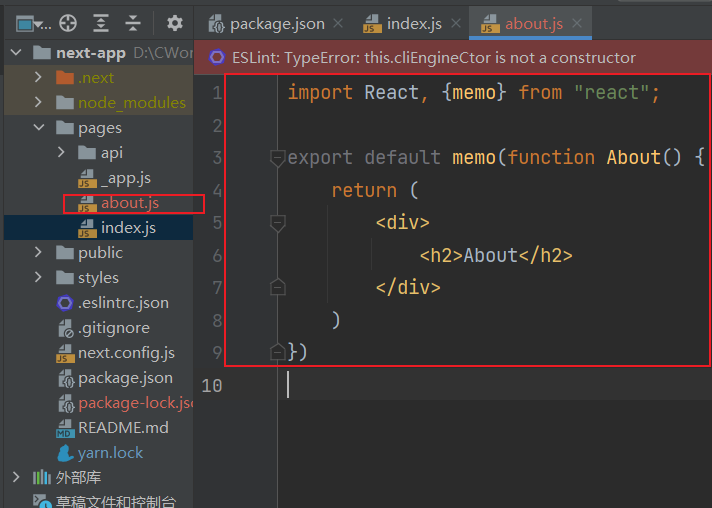Toggle the fold end marker on line 7
712x508 pixels.
click(277, 287)
